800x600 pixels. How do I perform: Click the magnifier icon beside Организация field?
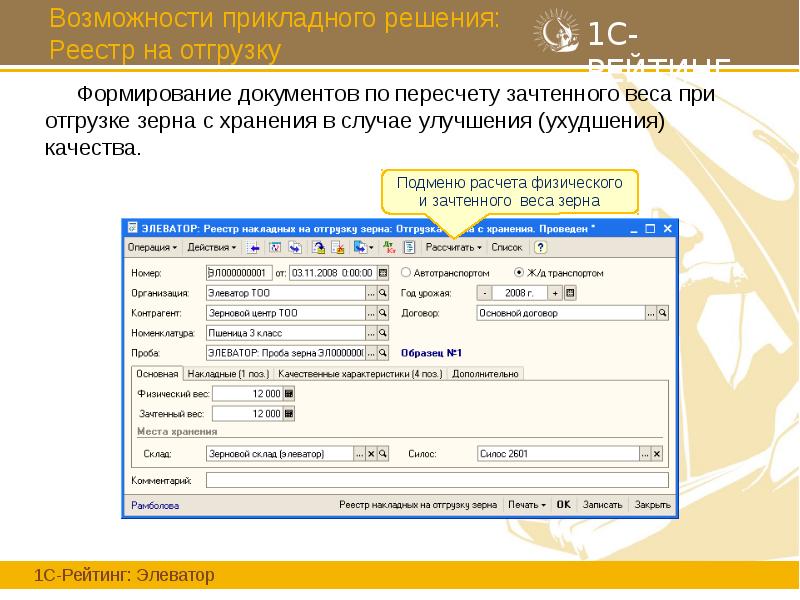382,290
